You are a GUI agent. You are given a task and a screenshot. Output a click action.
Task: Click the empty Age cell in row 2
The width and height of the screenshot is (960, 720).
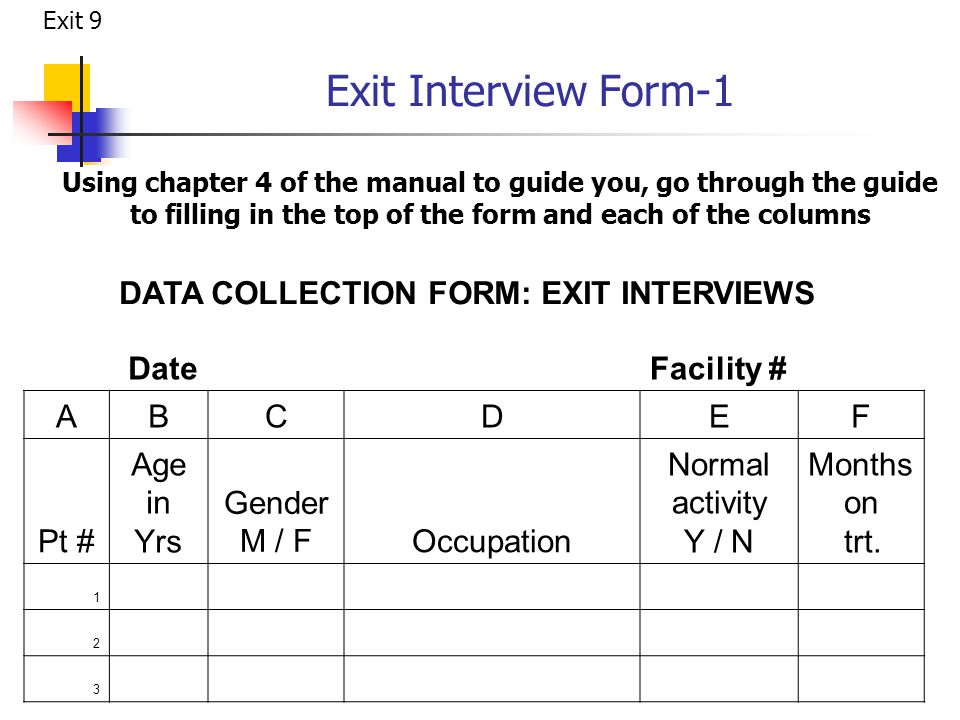click(x=159, y=633)
